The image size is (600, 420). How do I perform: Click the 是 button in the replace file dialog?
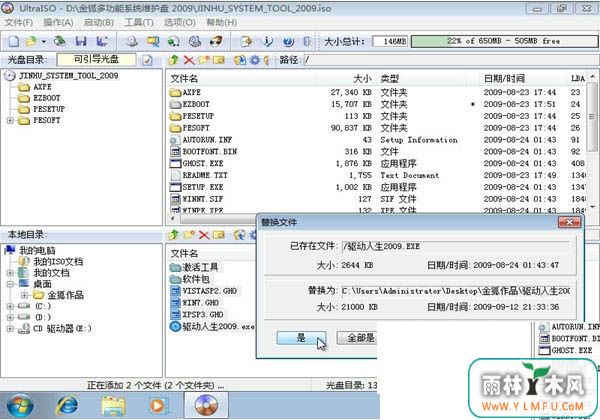pos(301,337)
